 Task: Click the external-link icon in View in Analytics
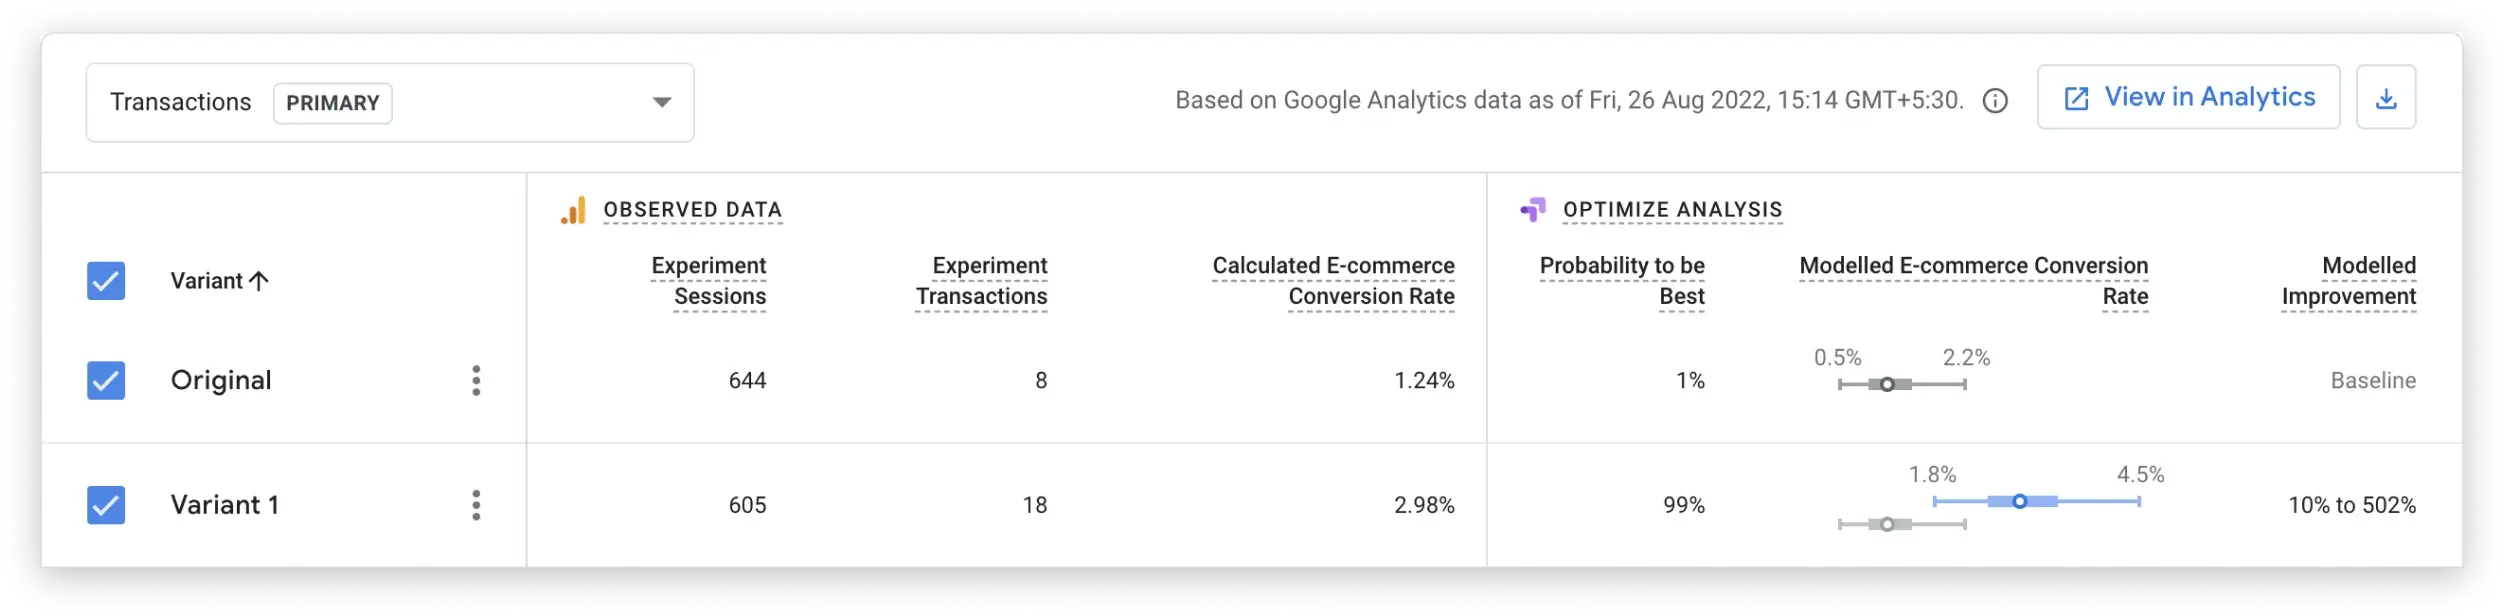[2076, 98]
